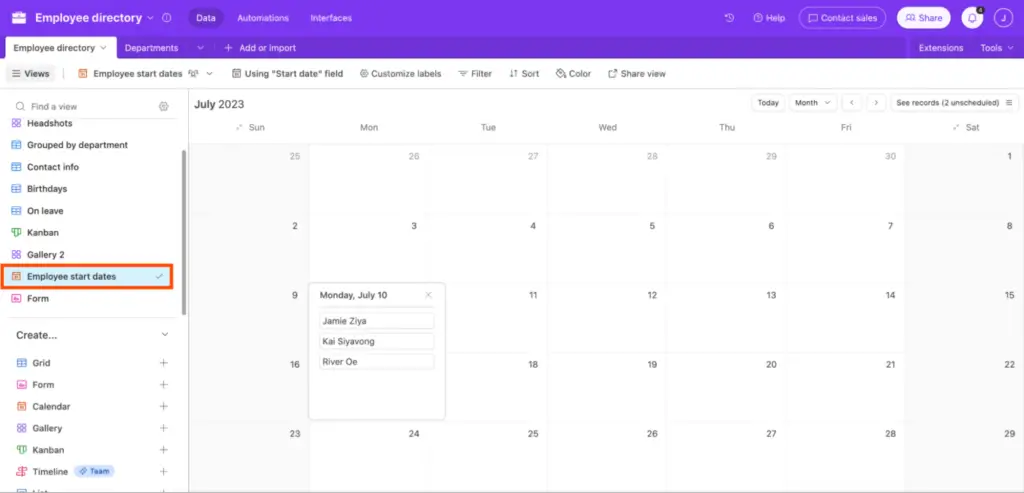The width and height of the screenshot is (1024, 493).
Task: Add a new Calendar view with plus icon
Action: [164, 406]
